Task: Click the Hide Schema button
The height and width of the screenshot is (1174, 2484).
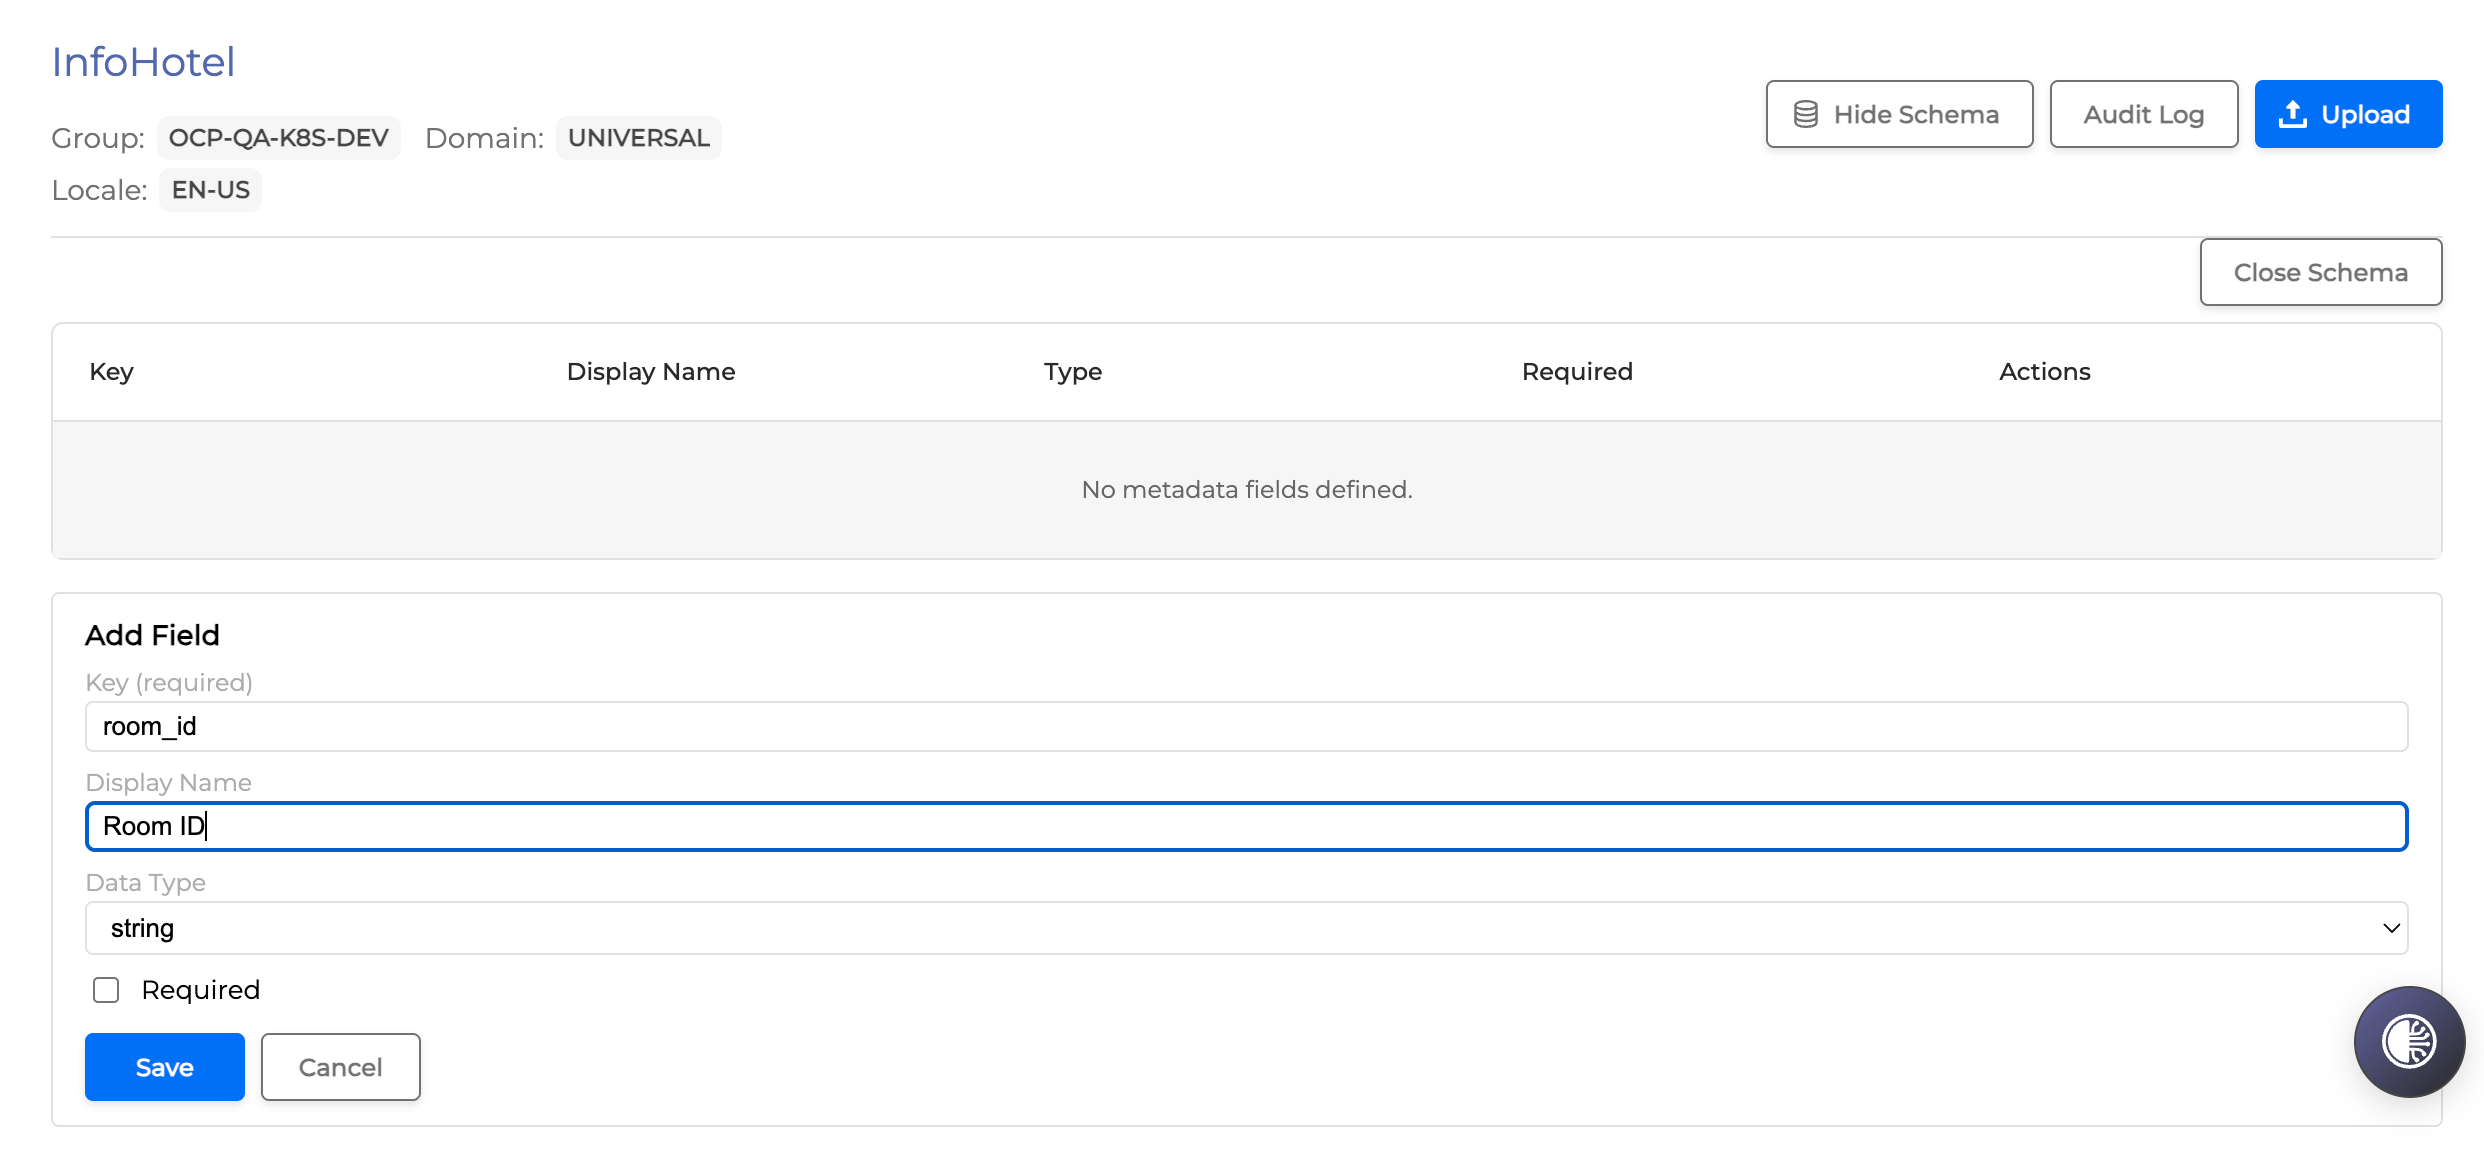Action: (x=1898, y=114)
